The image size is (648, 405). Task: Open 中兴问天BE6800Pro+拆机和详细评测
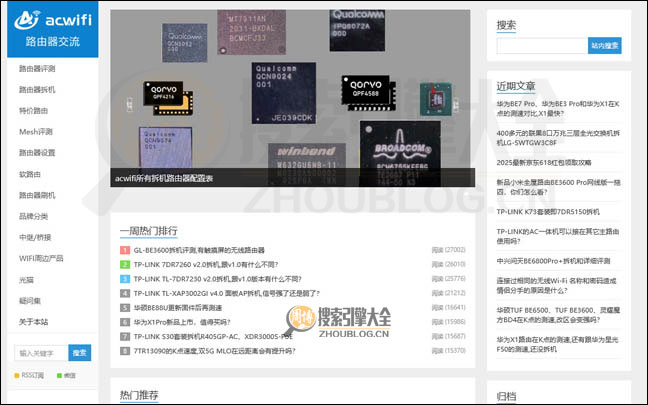pos(553,261)
